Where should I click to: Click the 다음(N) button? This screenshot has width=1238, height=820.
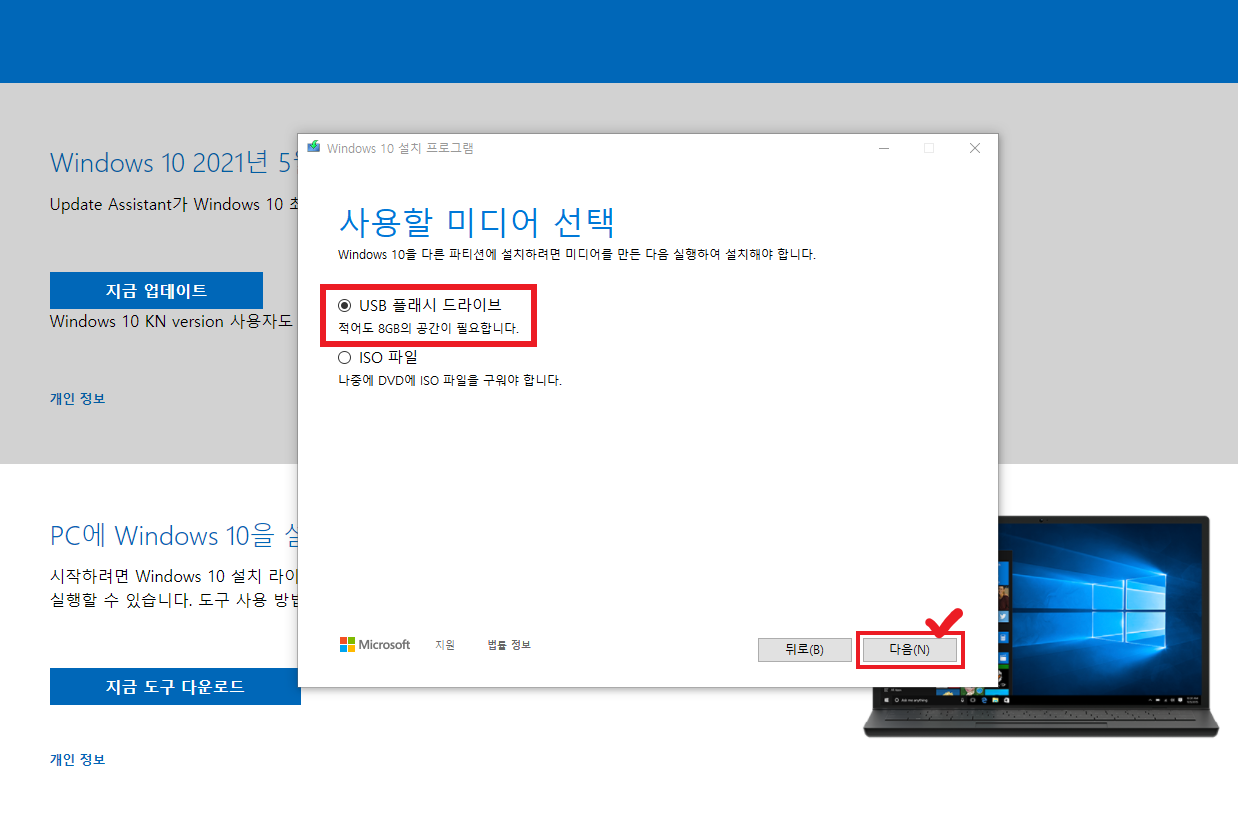tap(909, 650)
